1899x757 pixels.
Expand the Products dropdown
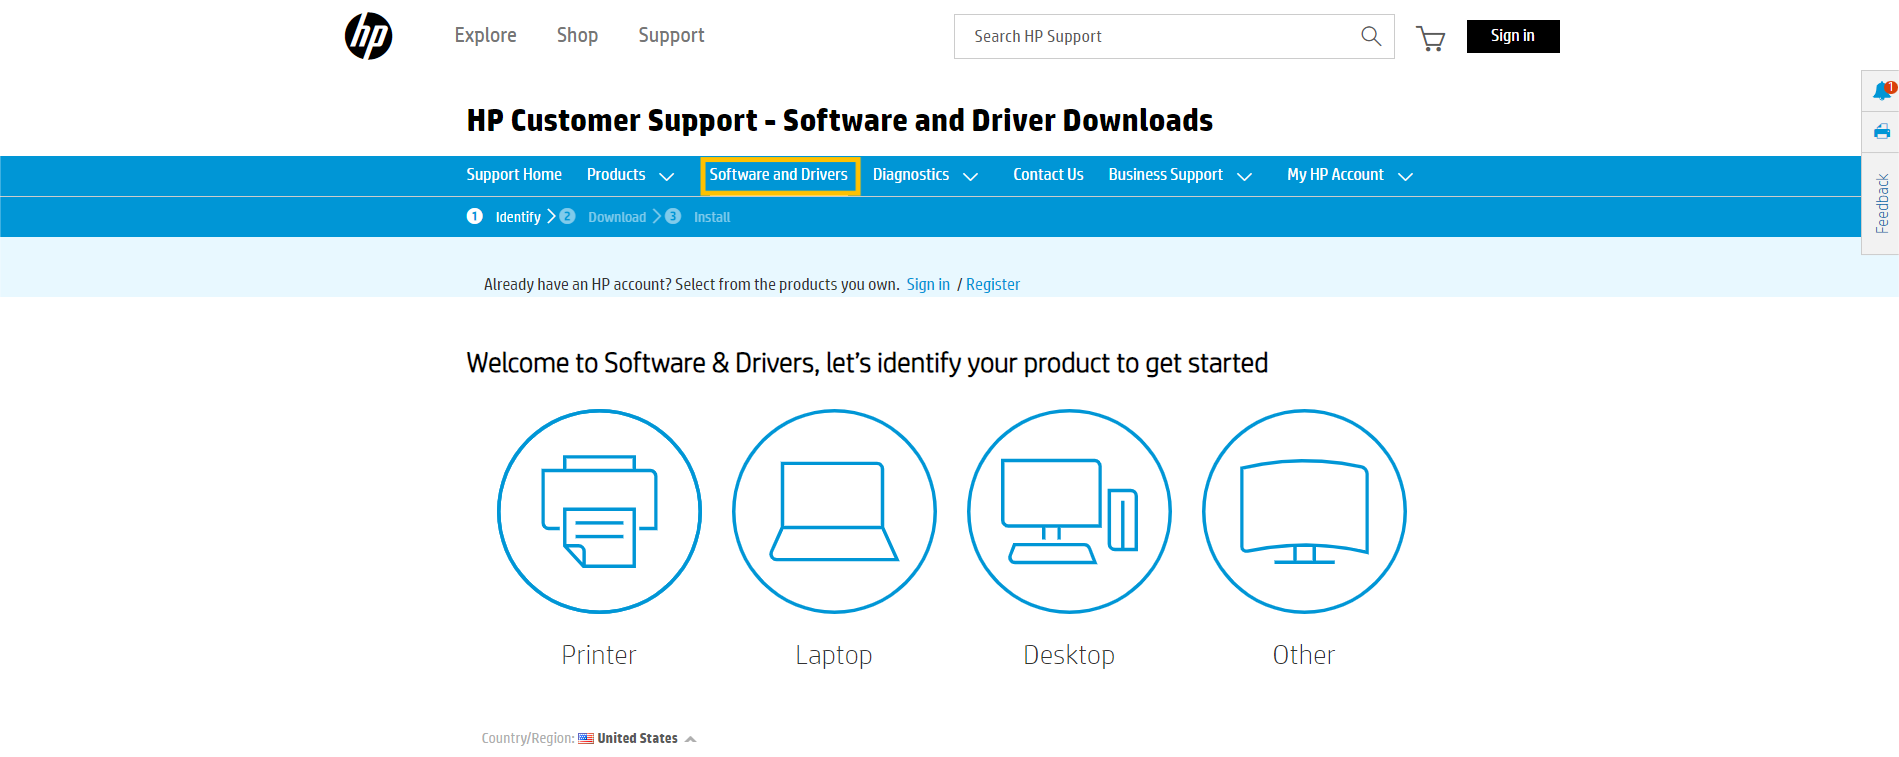667,177
